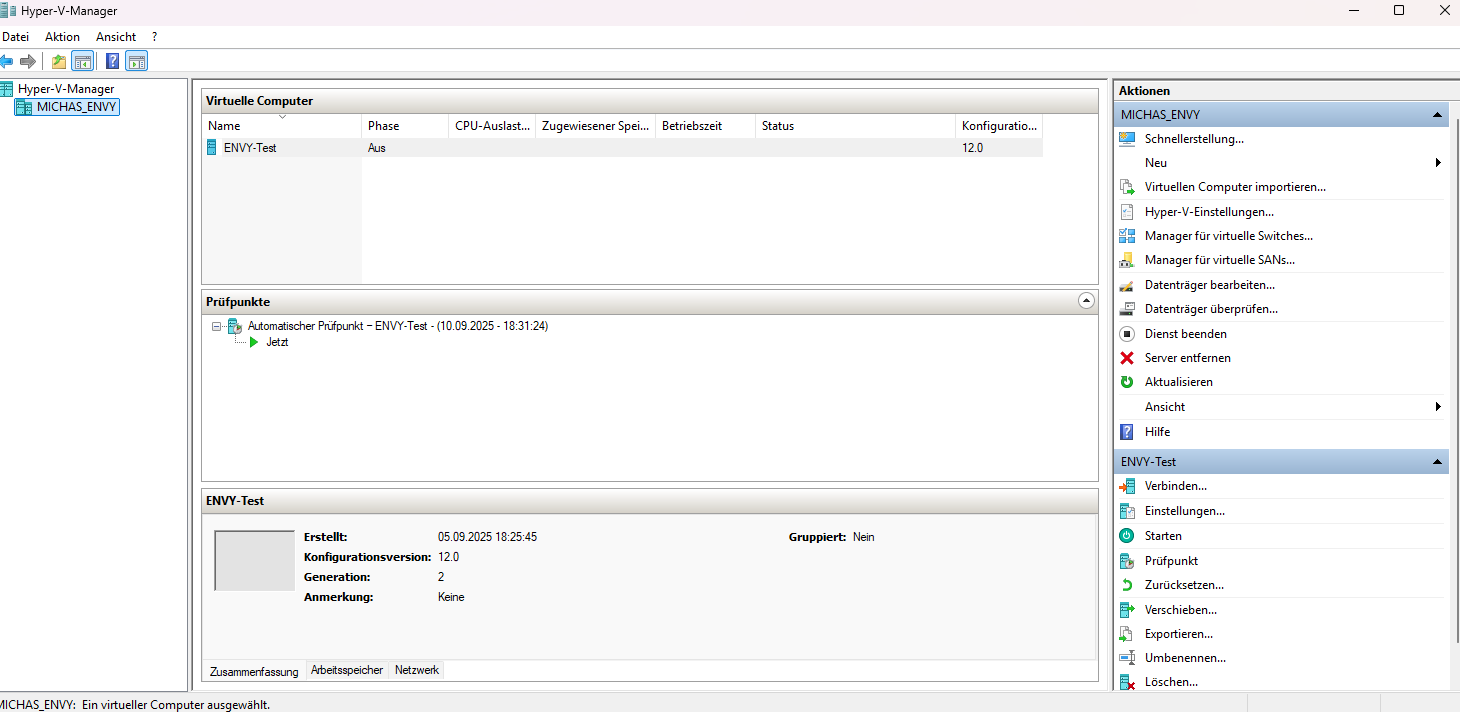Expand the Ansicht submenu arrow under Aktionen
Screen dimensions: 1460x712
pos(1438,406)
